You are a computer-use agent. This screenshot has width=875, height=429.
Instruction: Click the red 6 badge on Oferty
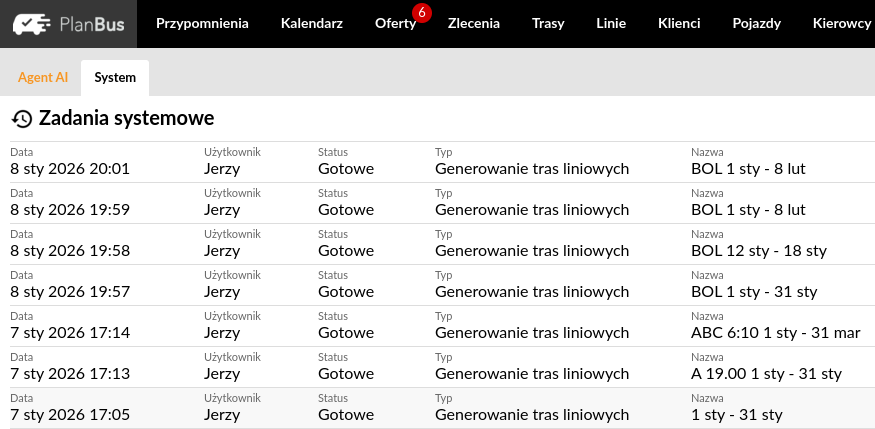[x=421, y=12]
